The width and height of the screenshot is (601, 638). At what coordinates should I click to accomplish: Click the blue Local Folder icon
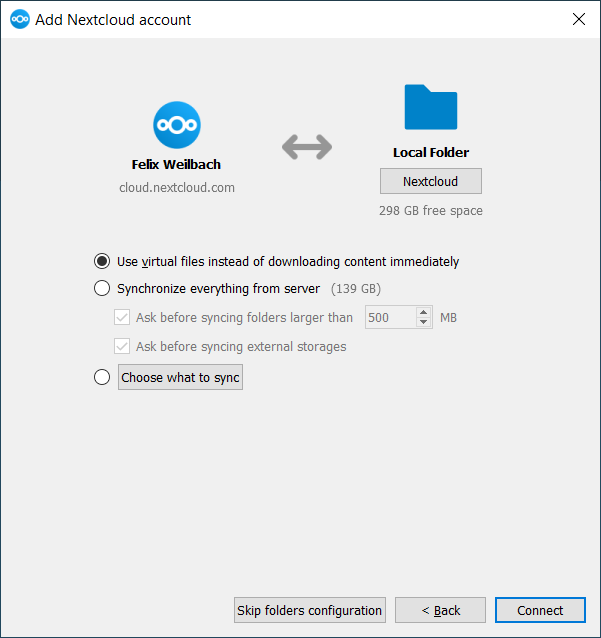coord(430,107)
